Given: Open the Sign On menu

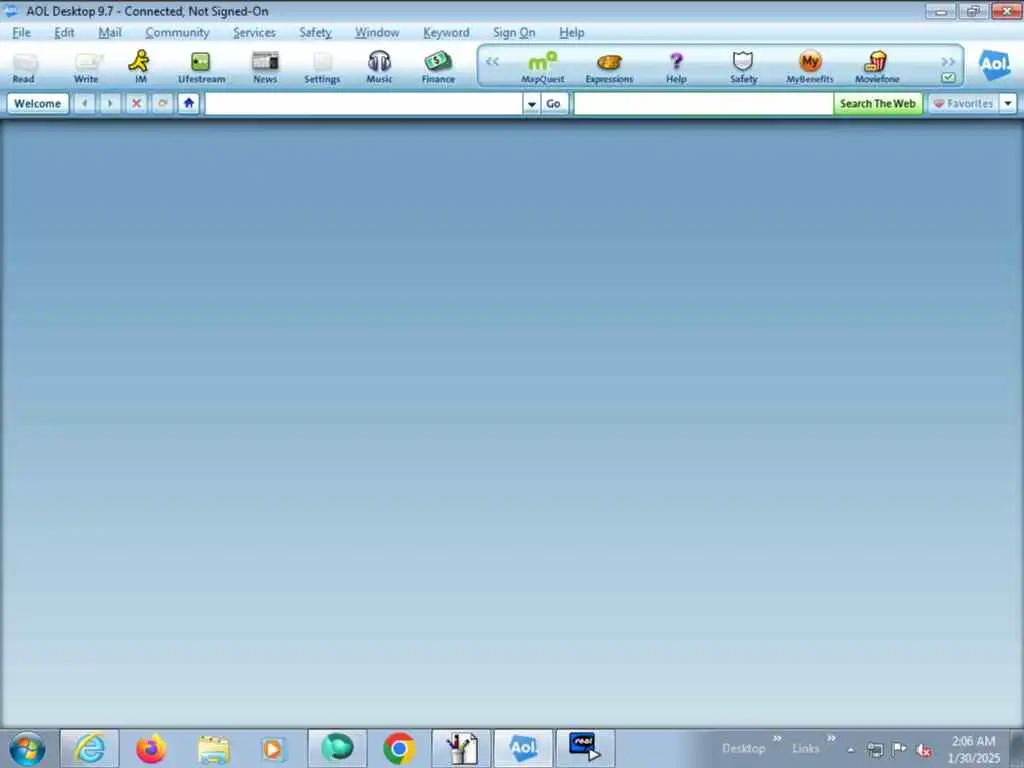Looking at the screenshot, I should pyautogui.click(x=514, y=33).
